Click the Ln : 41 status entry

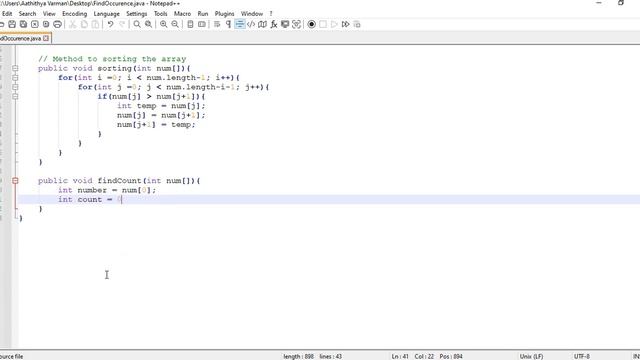(x=400, y=356)
